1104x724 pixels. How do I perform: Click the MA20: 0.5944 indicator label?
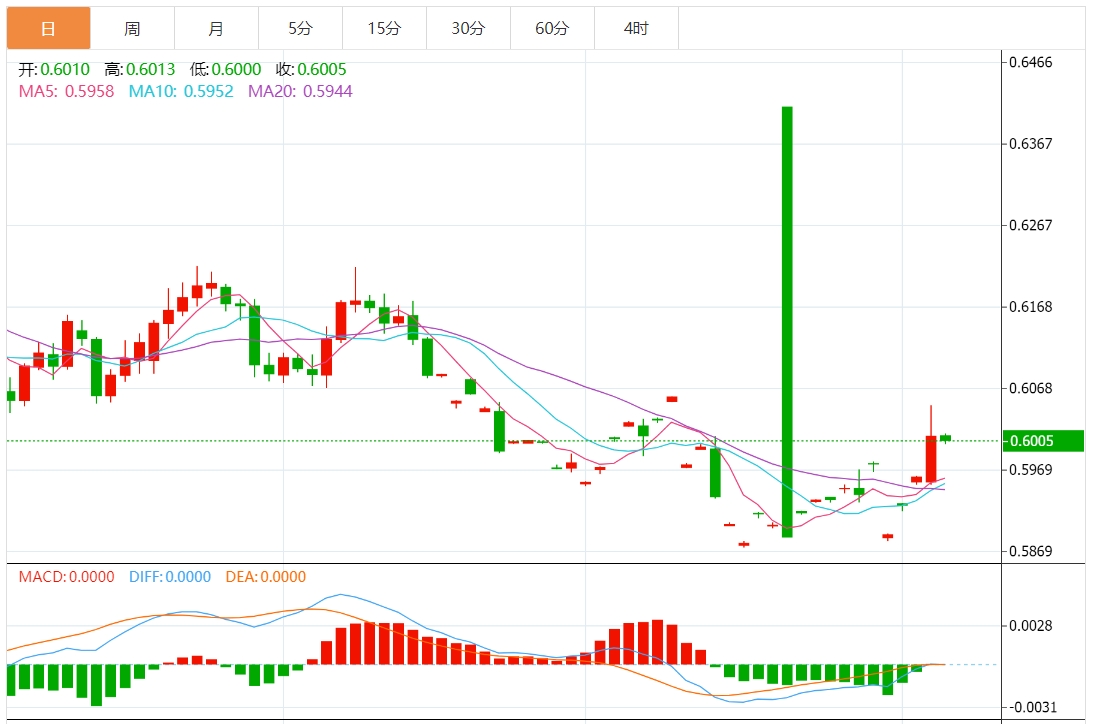pyautogui.click(x=300, y=92)
